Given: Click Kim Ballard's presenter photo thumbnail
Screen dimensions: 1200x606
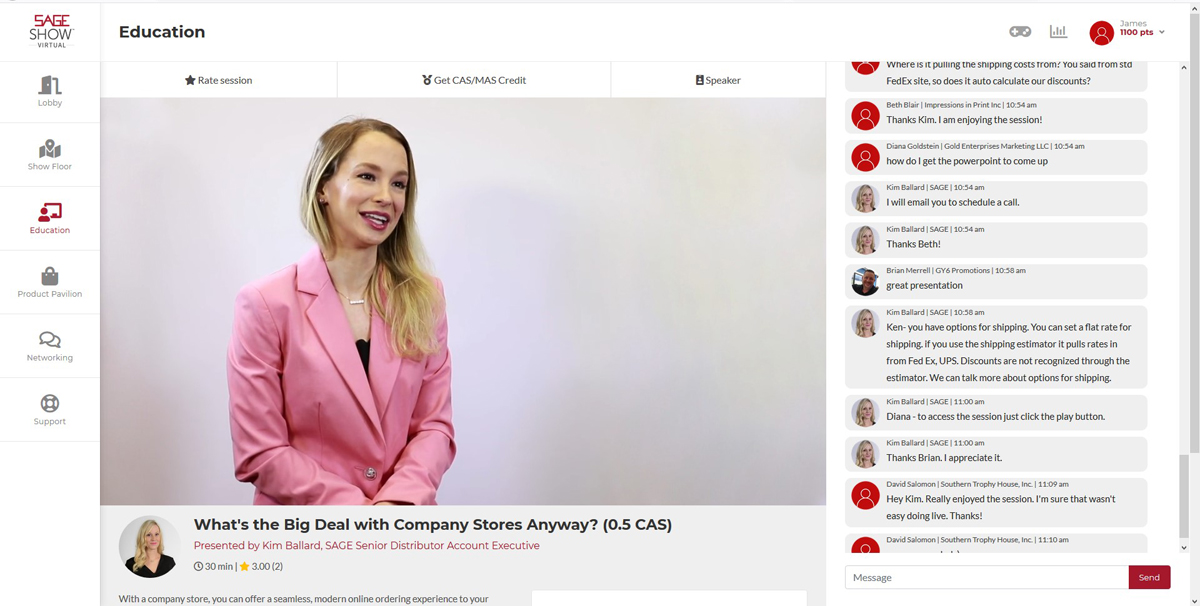Looking at the screenshot, I should [x=150, y=547].
